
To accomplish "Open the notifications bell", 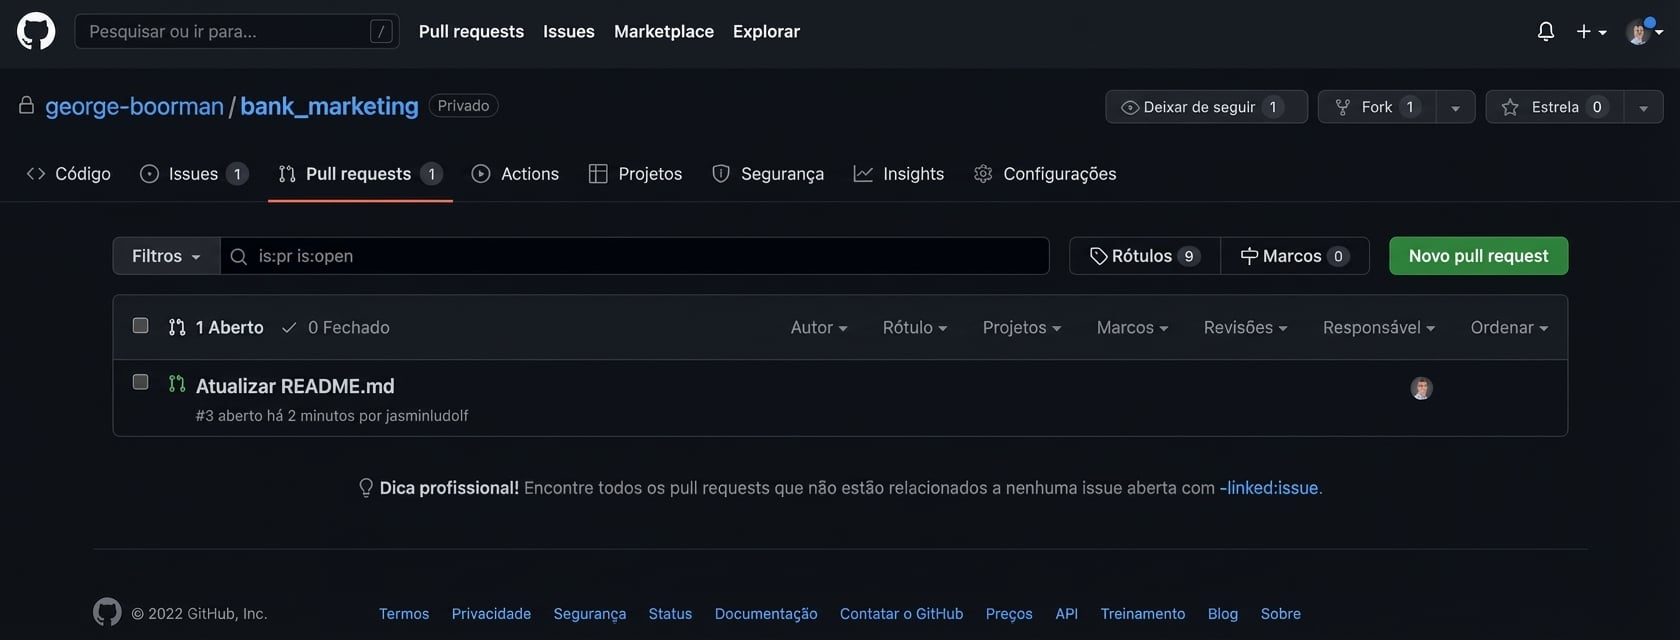I will click(x=1545, y=32).
